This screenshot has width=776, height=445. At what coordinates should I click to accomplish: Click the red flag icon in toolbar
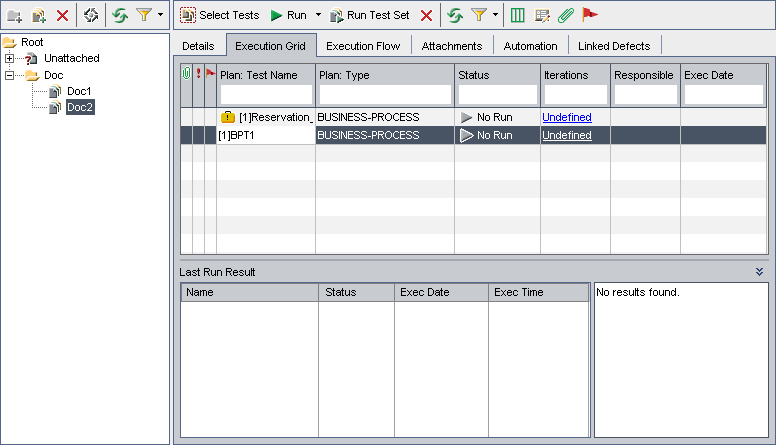coord(590,15)
